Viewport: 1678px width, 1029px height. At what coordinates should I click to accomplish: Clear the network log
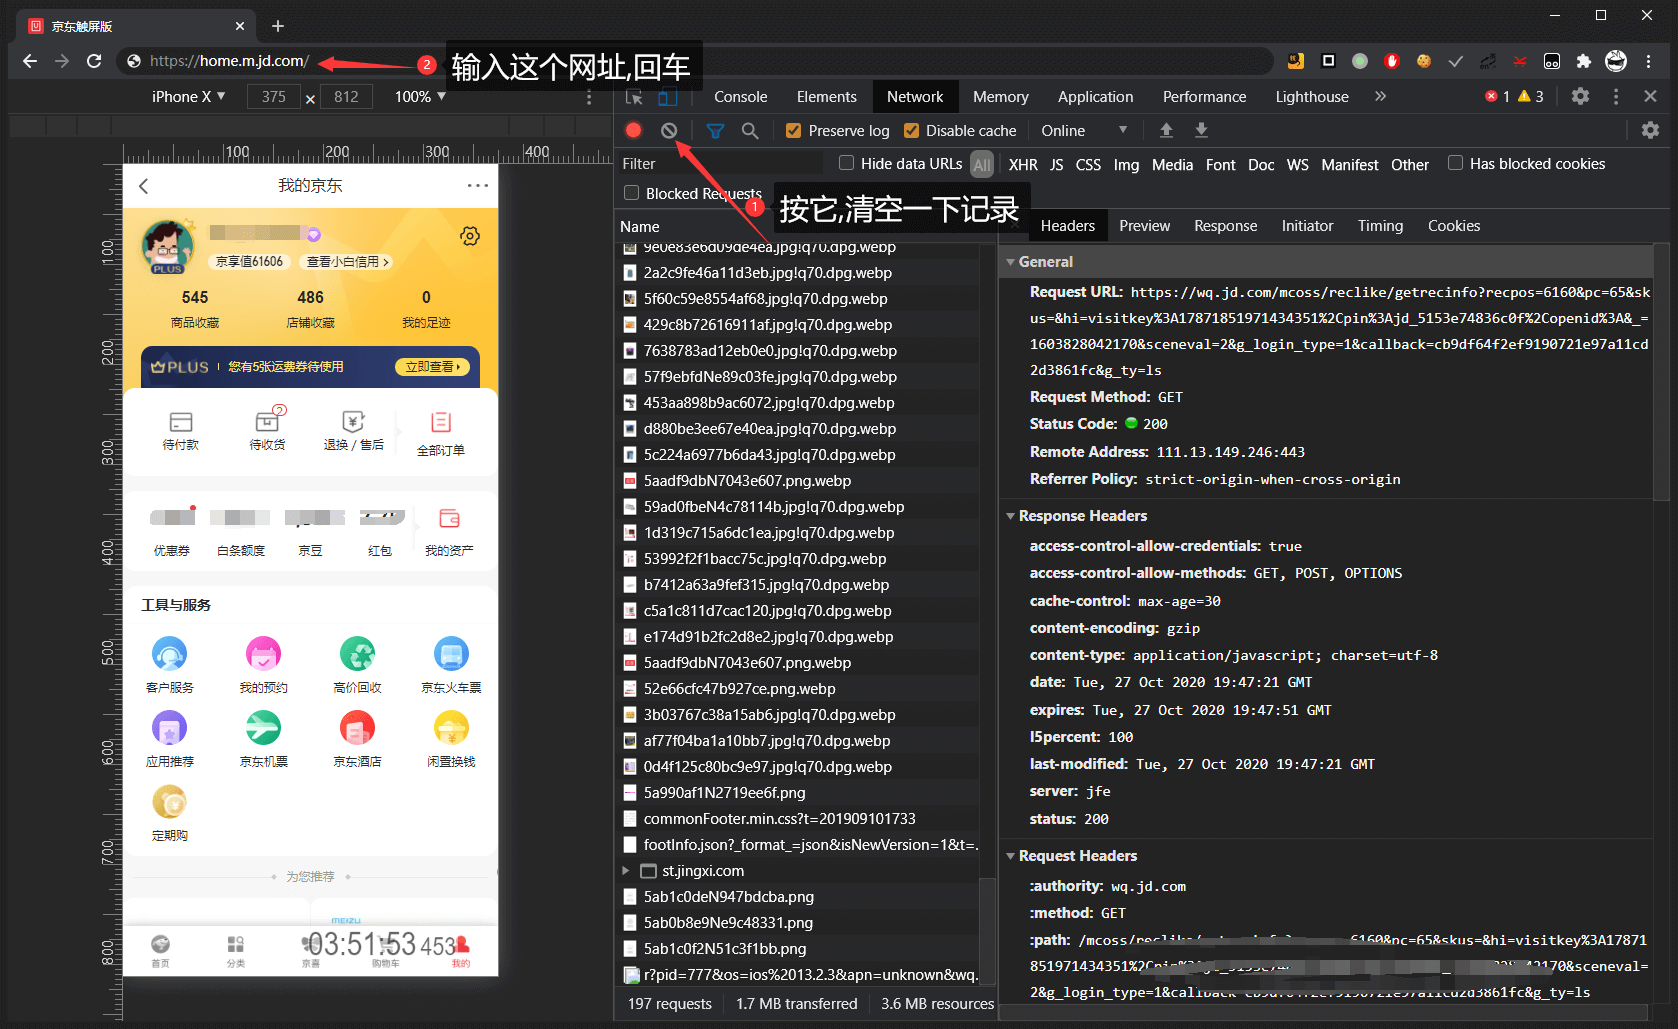(669, 130)
